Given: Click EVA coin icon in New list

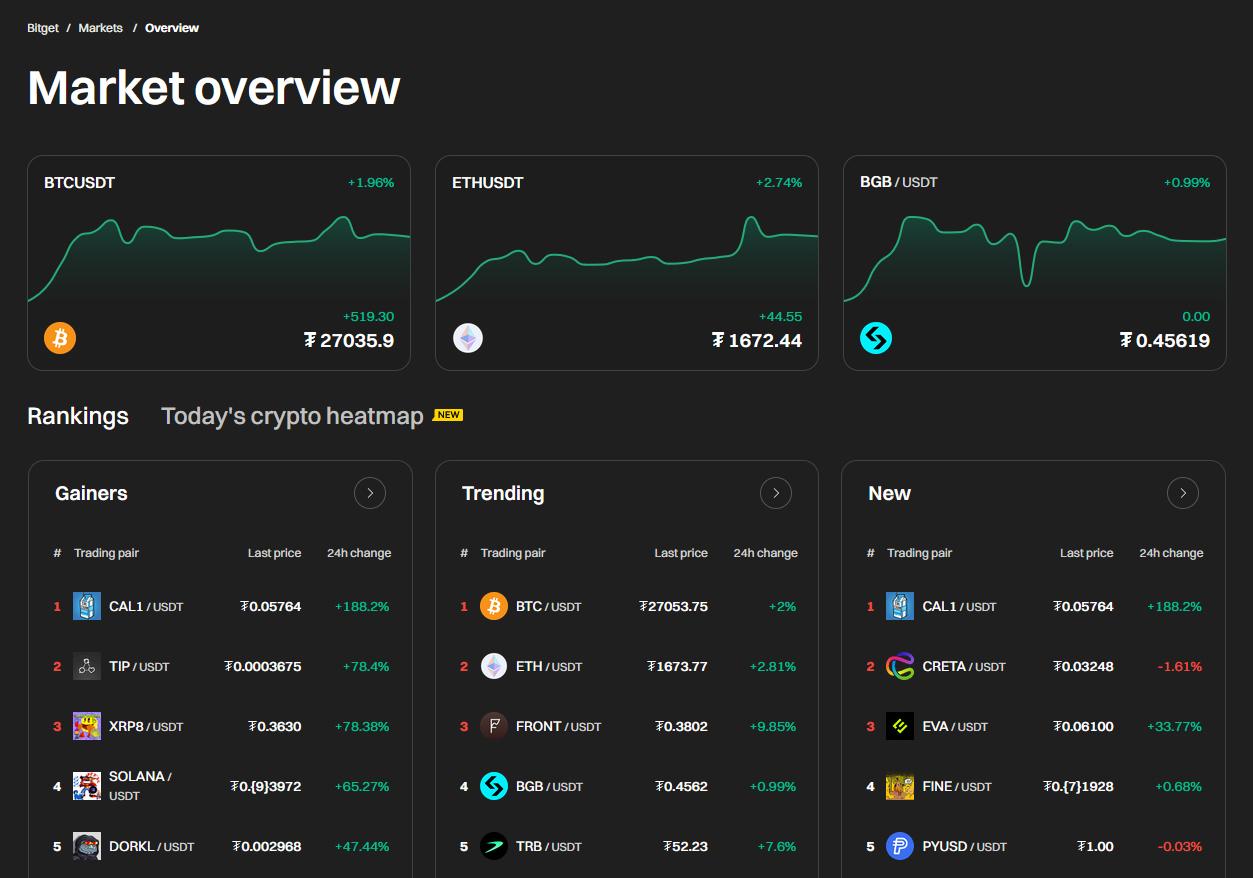Looking at the screenshot, I should pyautogui.click(x=900, y=726).
